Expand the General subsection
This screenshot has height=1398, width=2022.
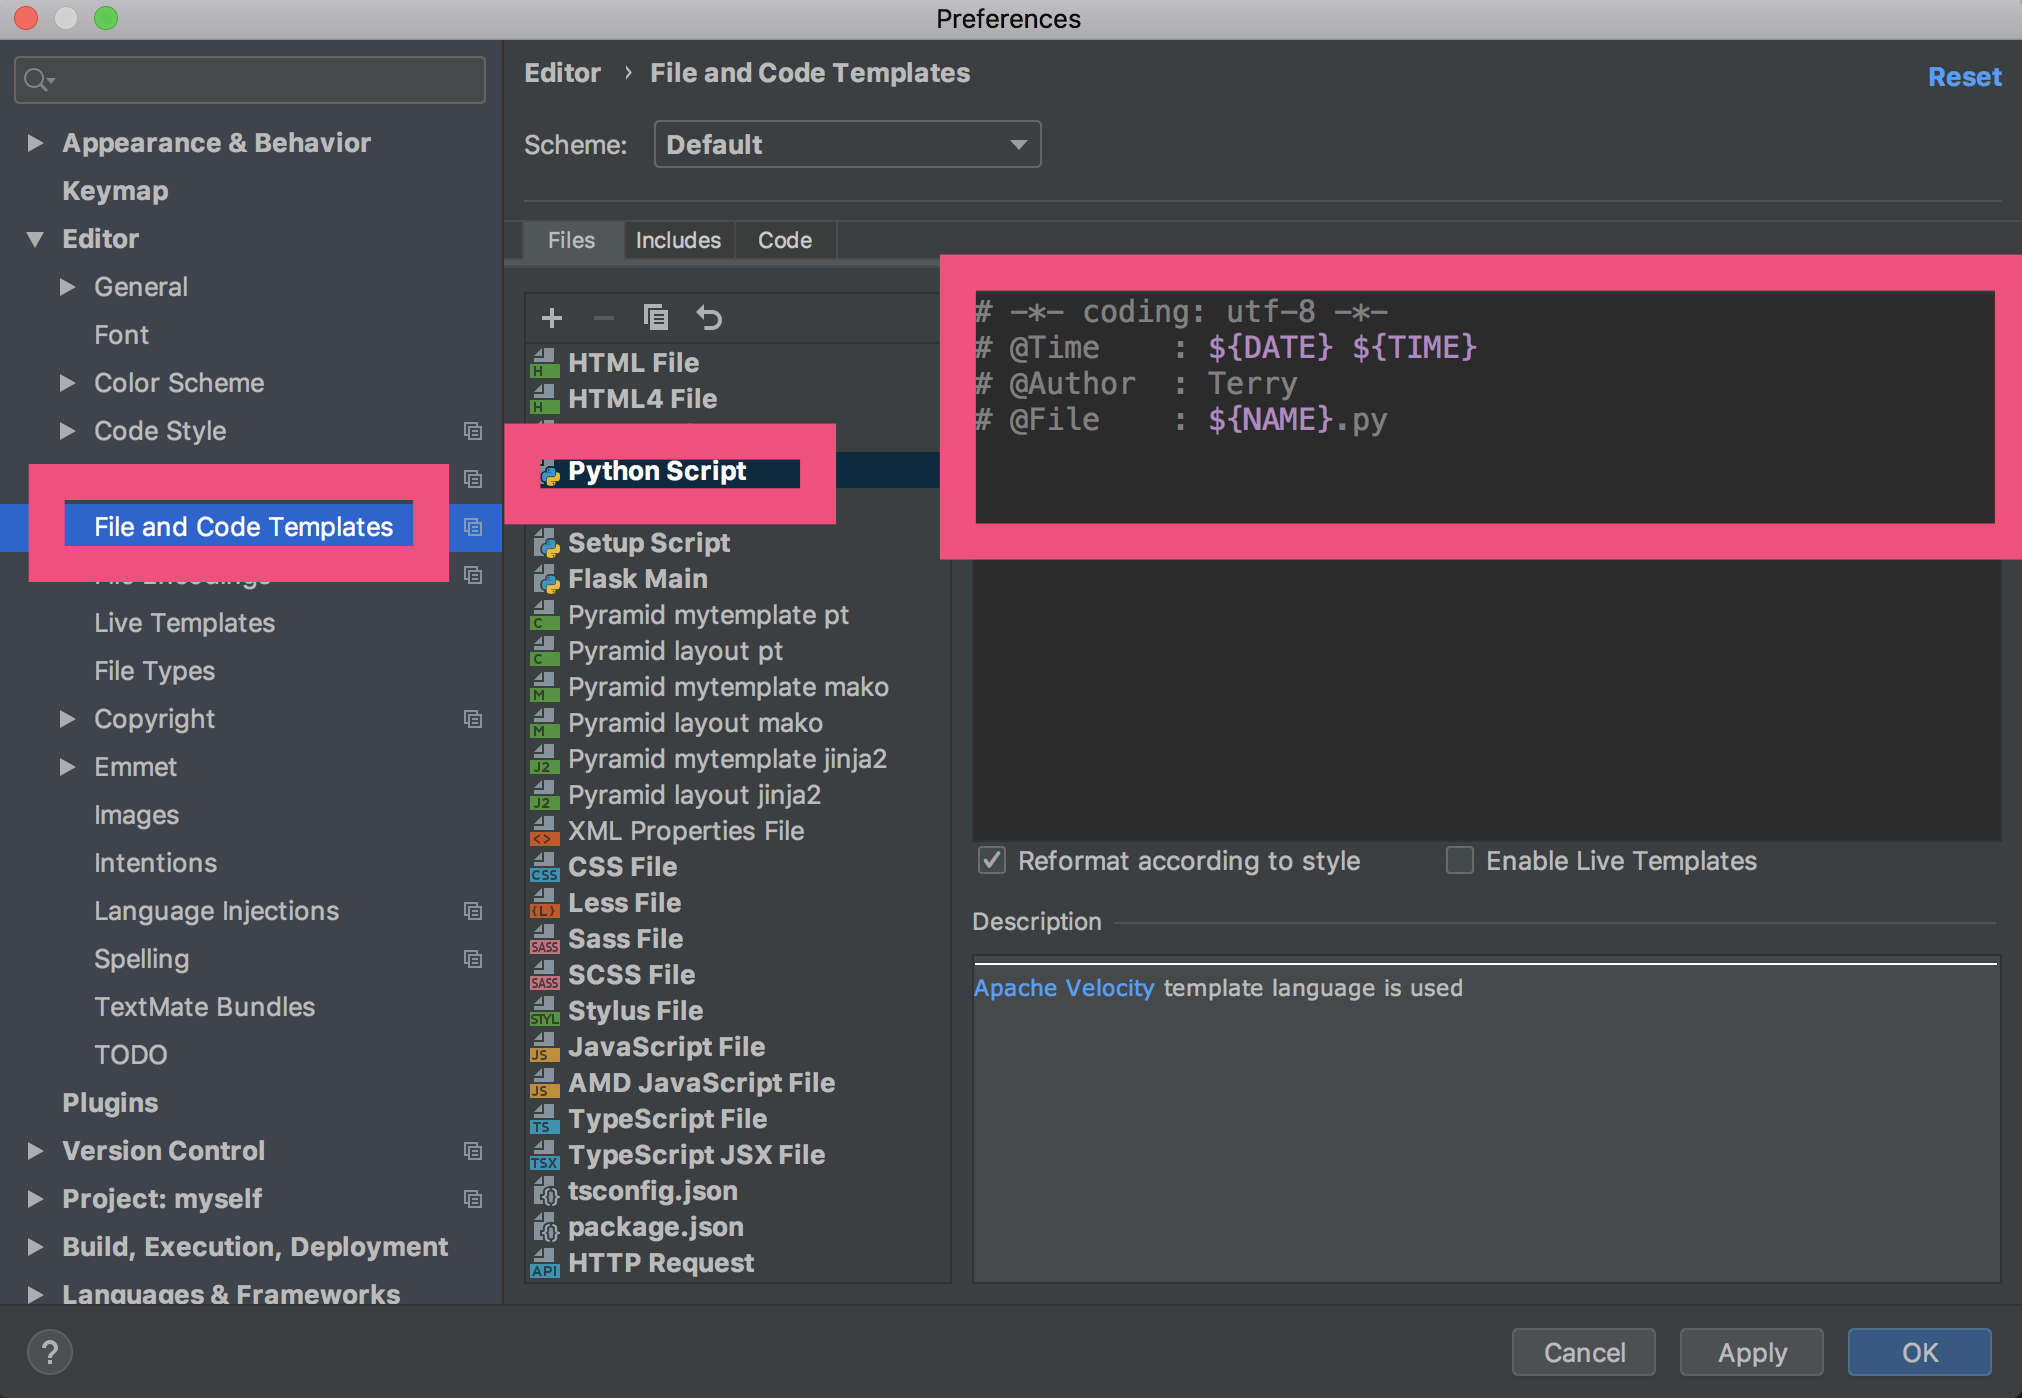click(x=67, y=287)
